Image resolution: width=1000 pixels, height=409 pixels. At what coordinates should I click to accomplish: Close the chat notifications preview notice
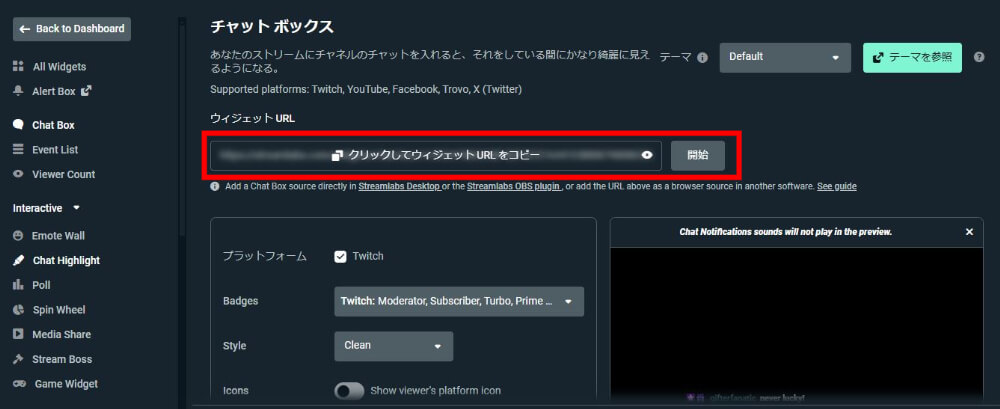tap(969, 232)
